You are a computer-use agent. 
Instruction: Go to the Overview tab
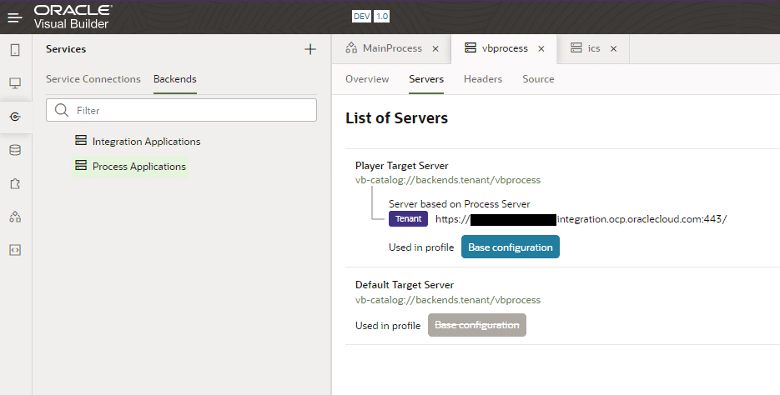pos(367,79)
